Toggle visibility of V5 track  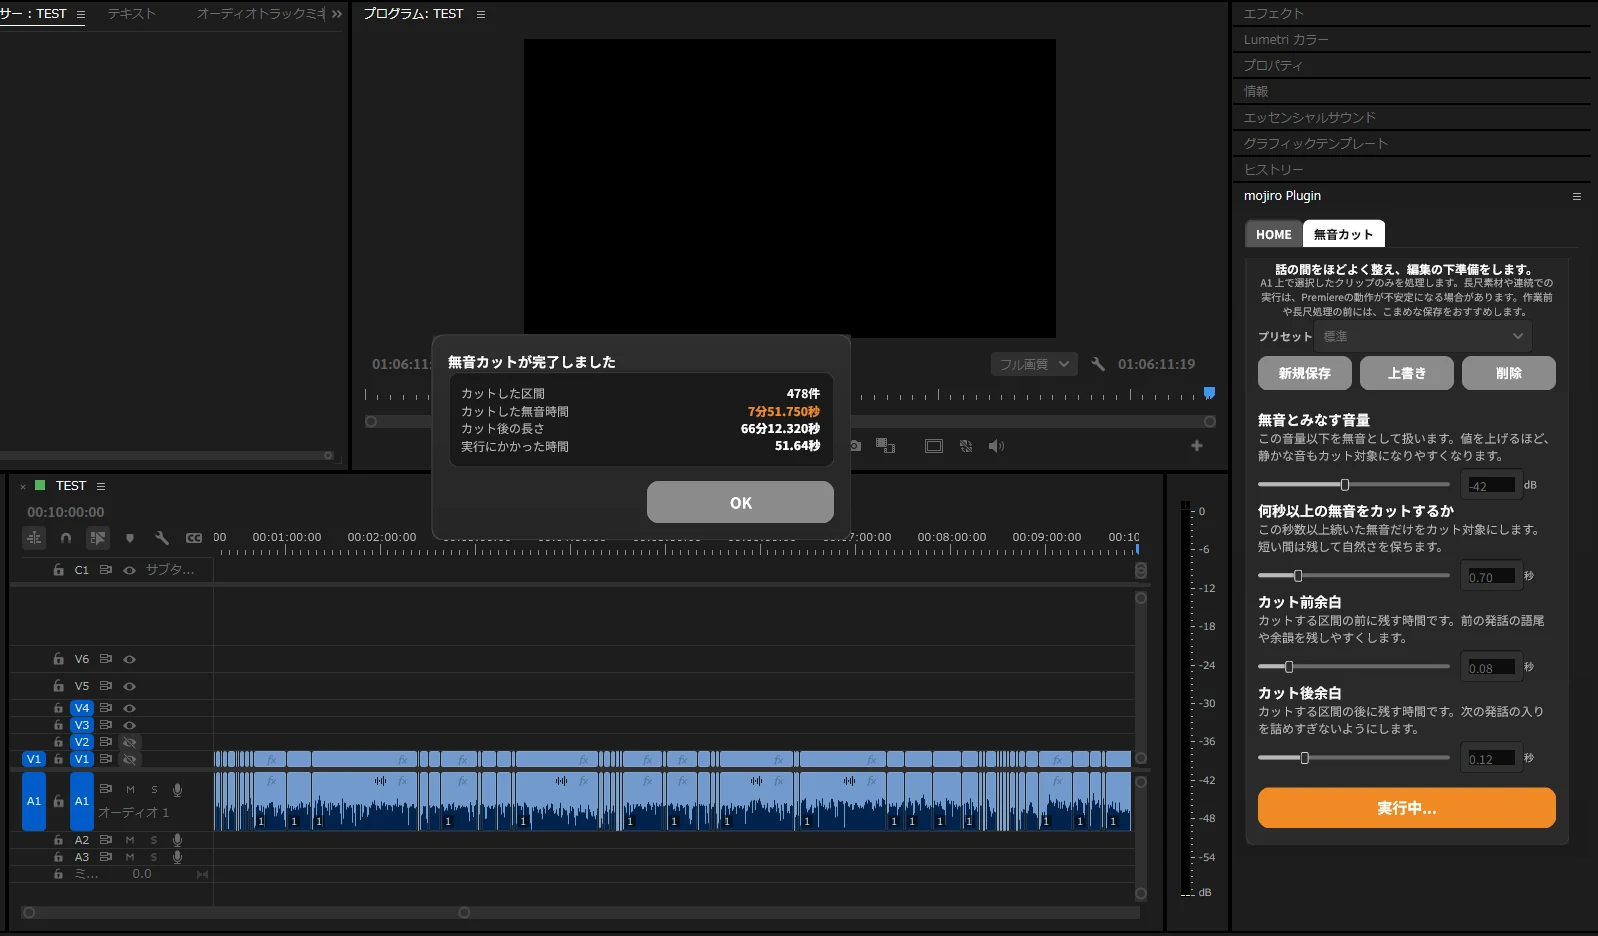coord(129,687)
